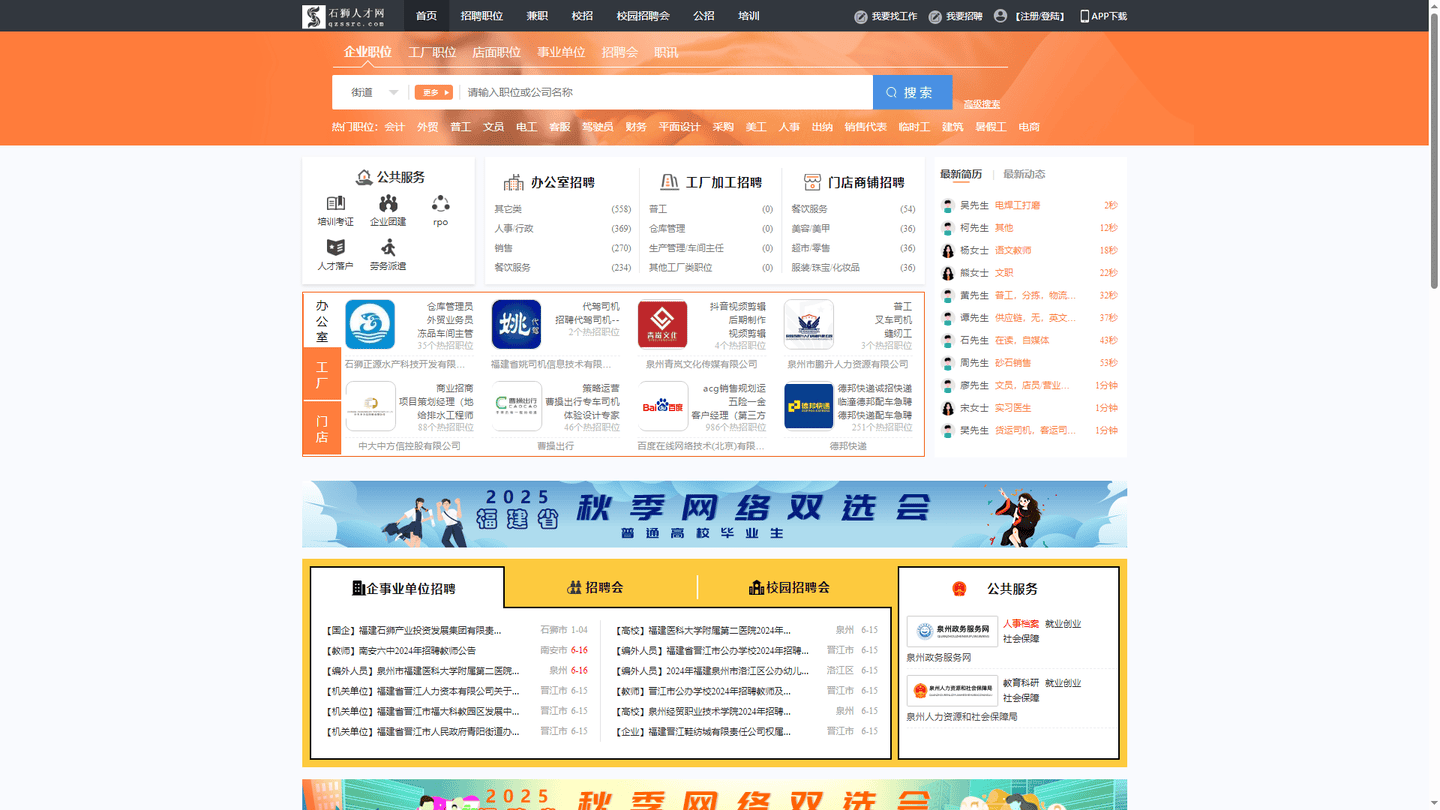The height and width of the screenshot is (810, 1440).
Task: Switch to 事业单位 search tab
Action: tap(561, 52)
